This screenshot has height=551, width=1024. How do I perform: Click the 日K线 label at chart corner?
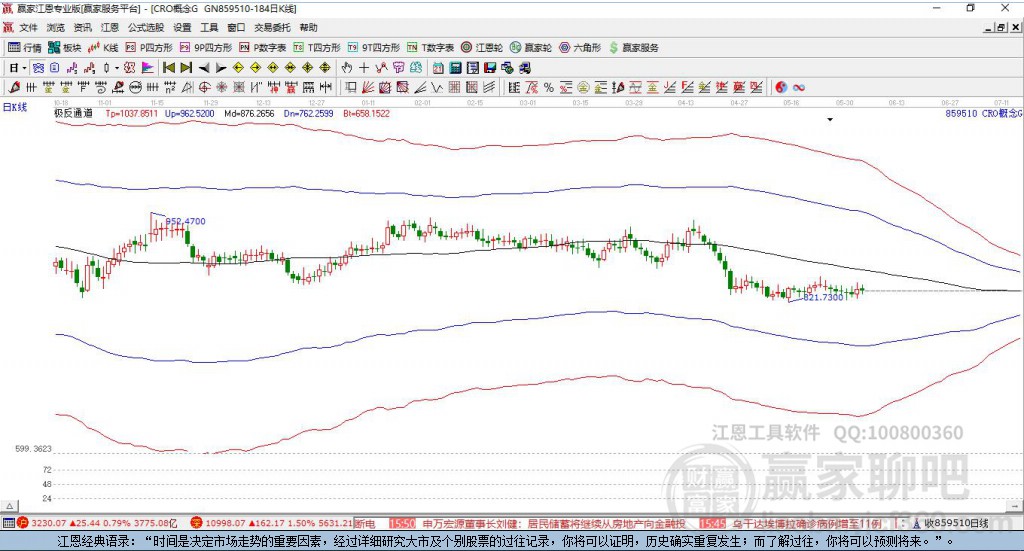click(15, 107)
